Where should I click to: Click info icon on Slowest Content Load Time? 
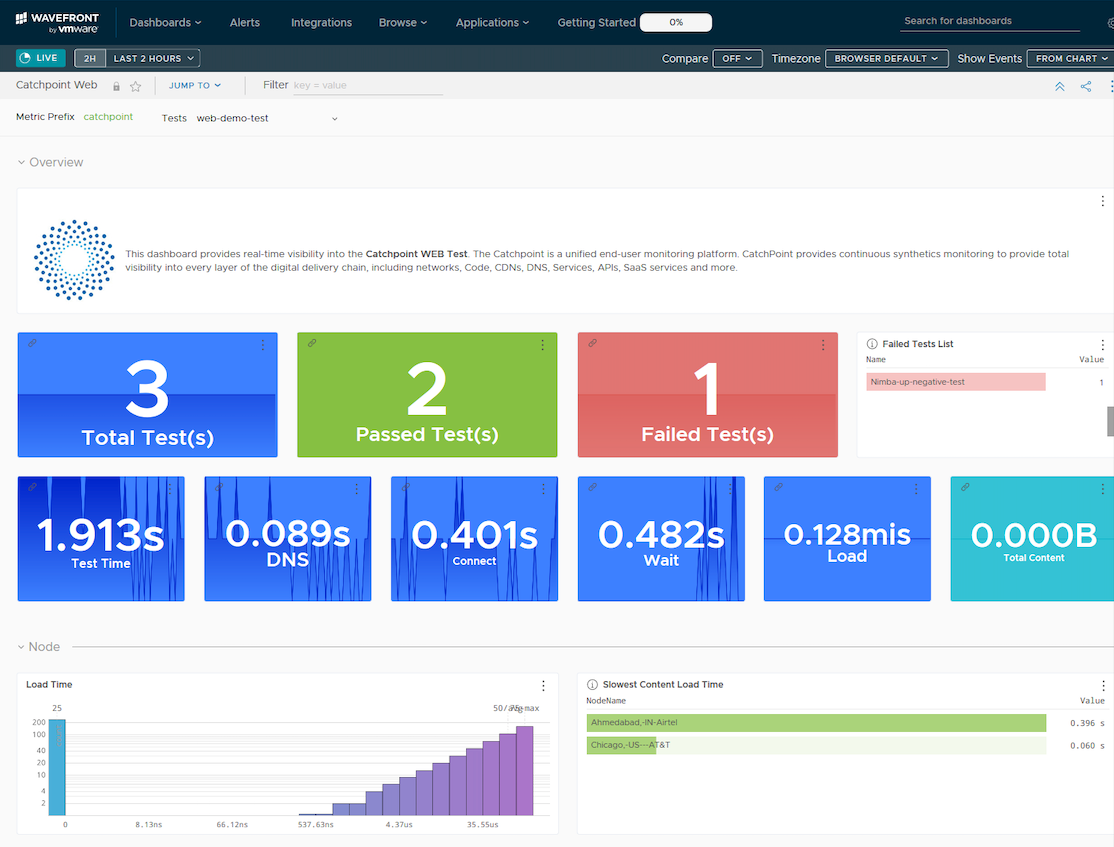pos(592,685)
